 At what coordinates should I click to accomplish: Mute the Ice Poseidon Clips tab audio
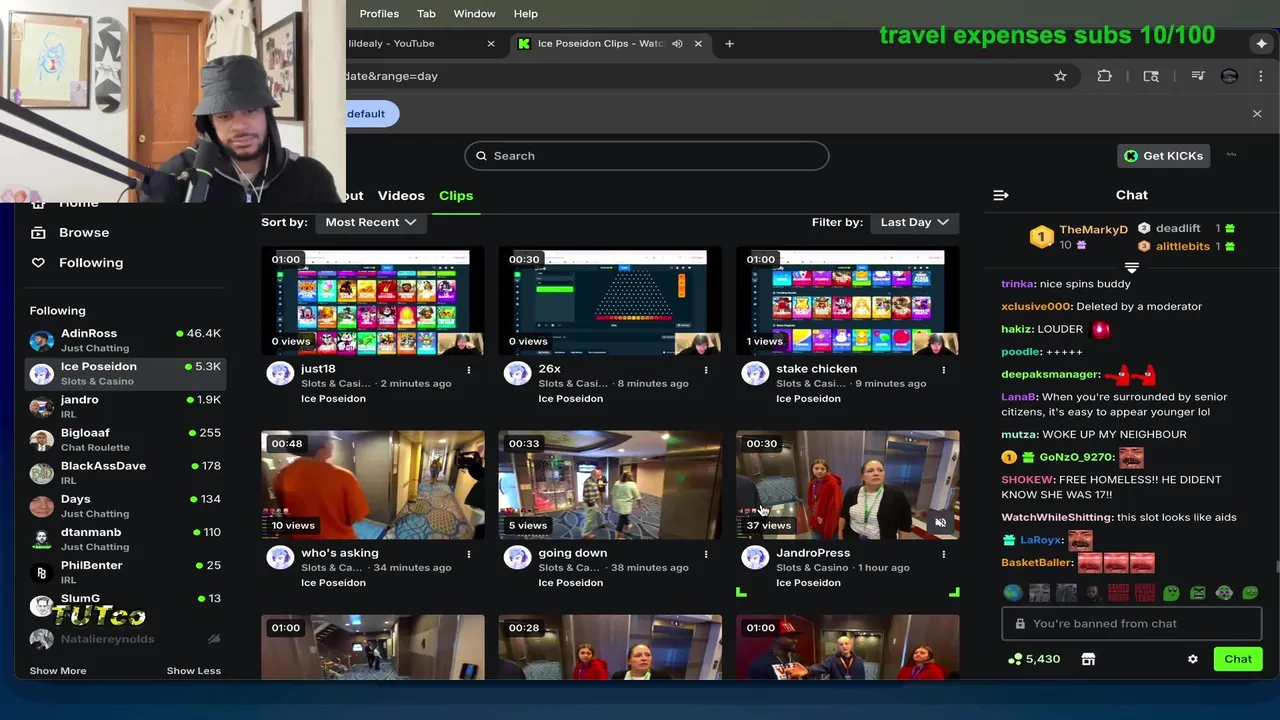(x=677, y=44)
